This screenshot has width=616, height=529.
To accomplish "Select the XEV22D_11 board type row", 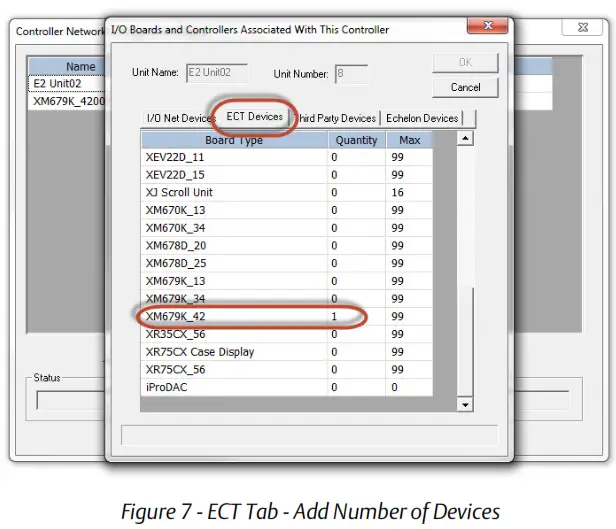I will click(287, 157).
